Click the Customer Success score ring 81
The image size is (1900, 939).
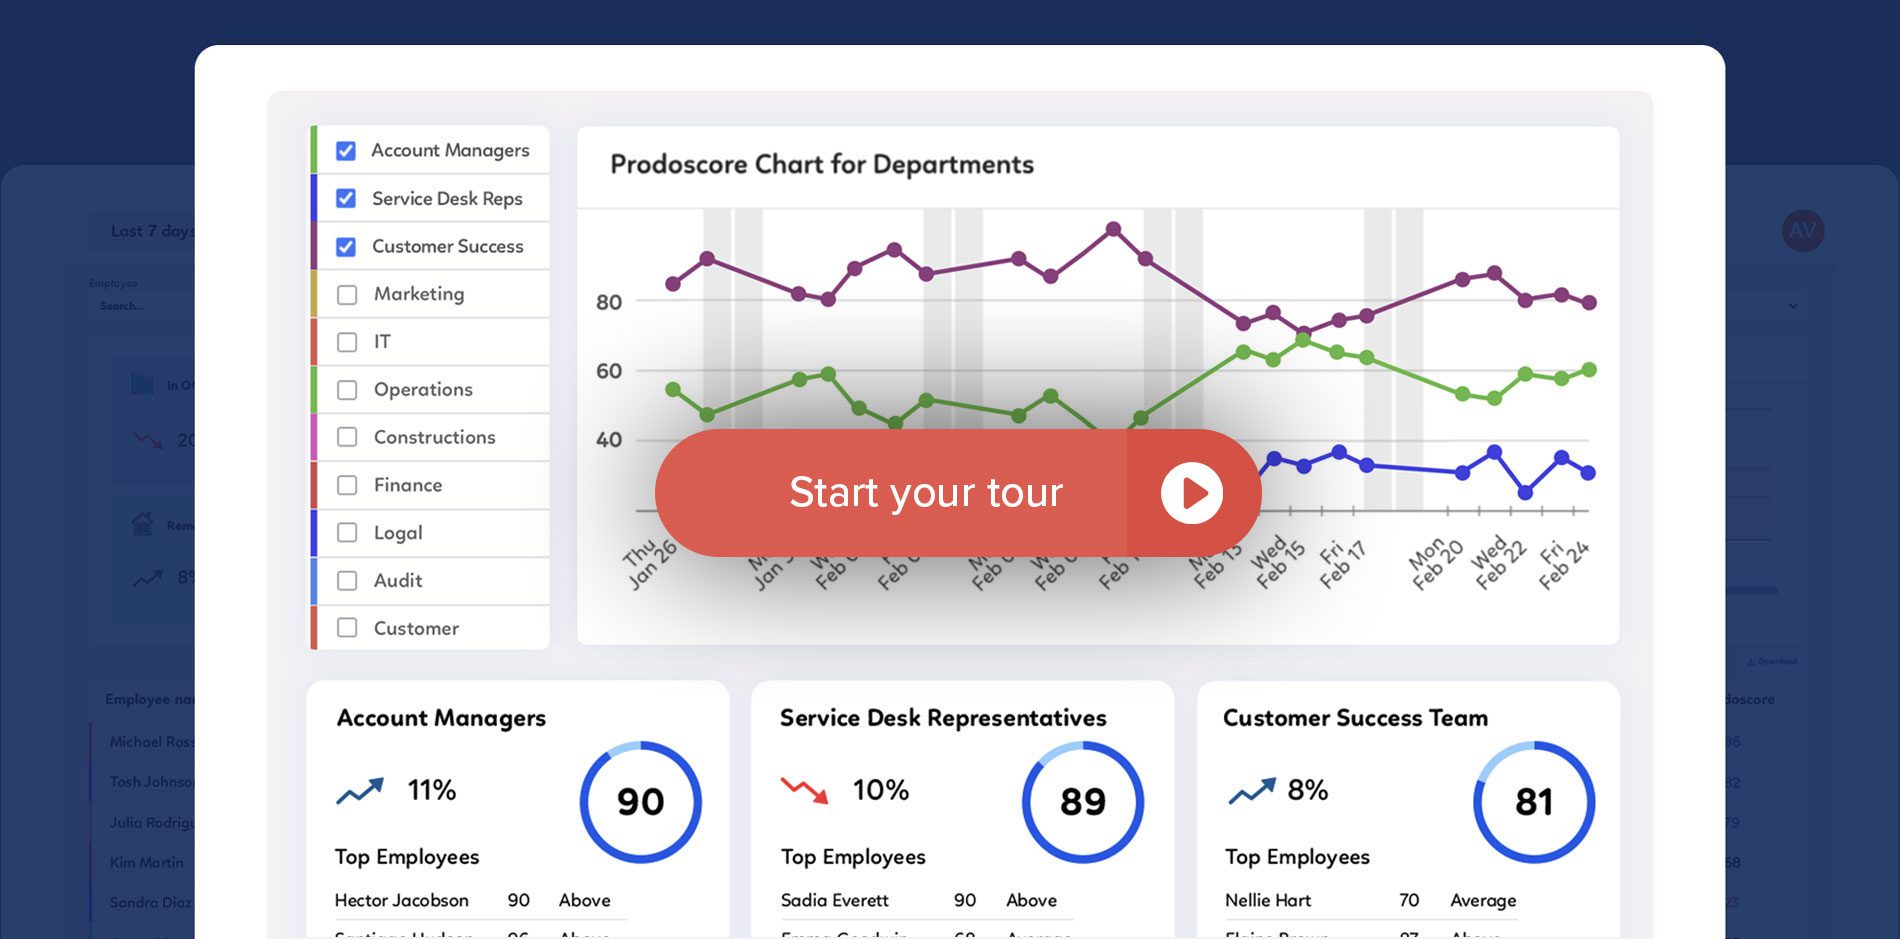[1534, 802]
